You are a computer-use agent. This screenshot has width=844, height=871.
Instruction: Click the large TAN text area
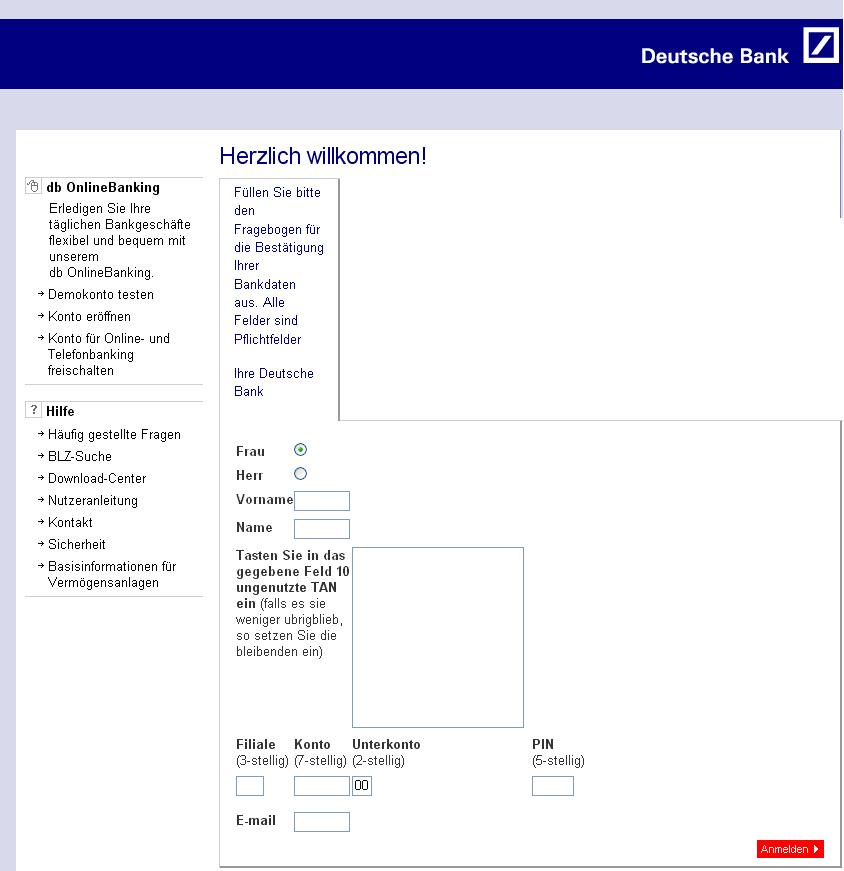click(x=438, y=637)
